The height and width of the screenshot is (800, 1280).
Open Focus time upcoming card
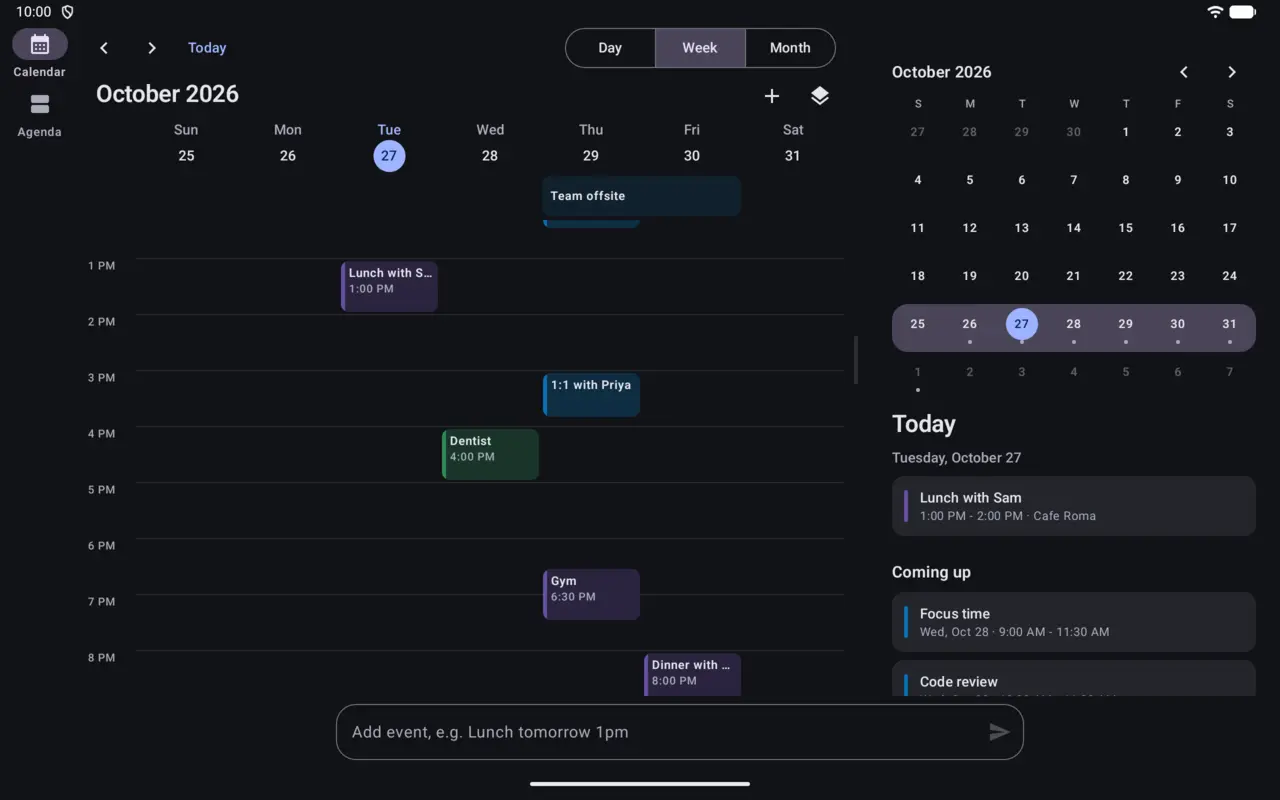[1074, 622]
